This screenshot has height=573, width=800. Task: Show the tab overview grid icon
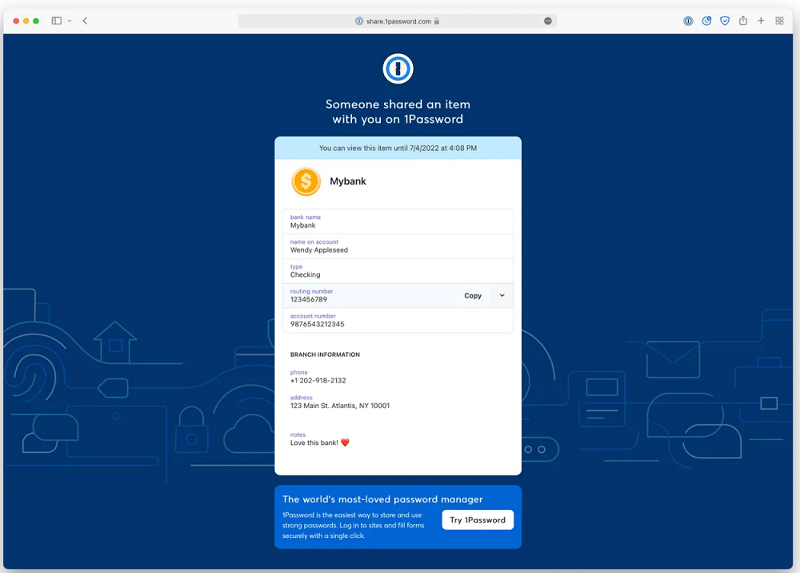[x=780, y=21]
